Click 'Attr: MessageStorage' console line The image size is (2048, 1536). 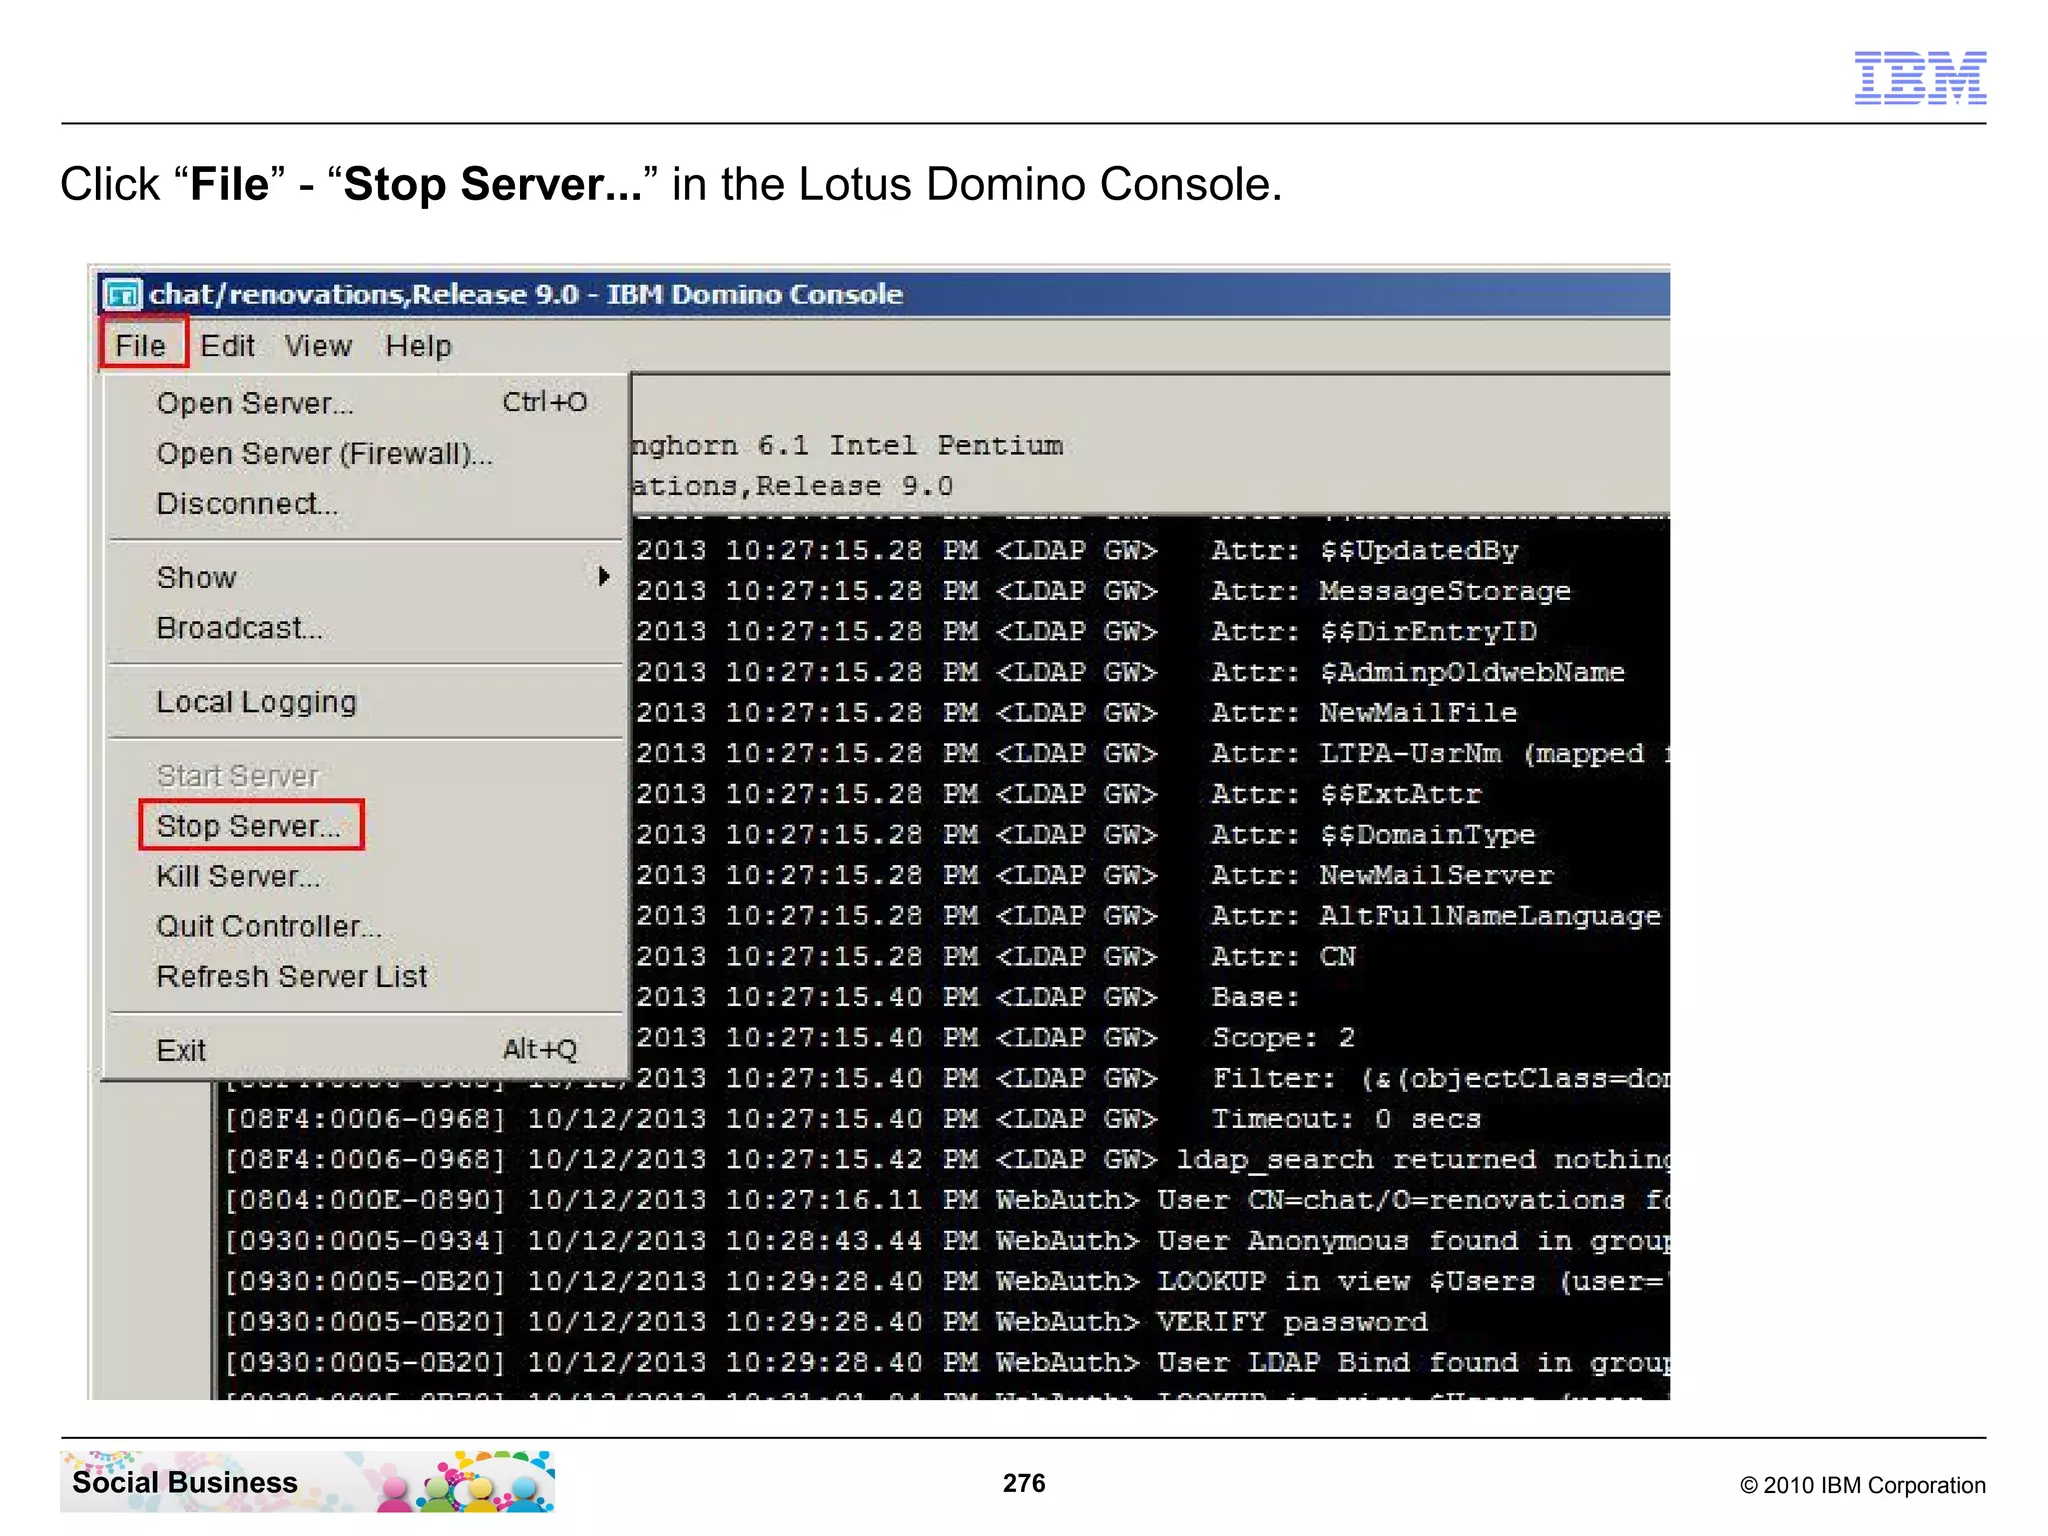coord(1390,591)
